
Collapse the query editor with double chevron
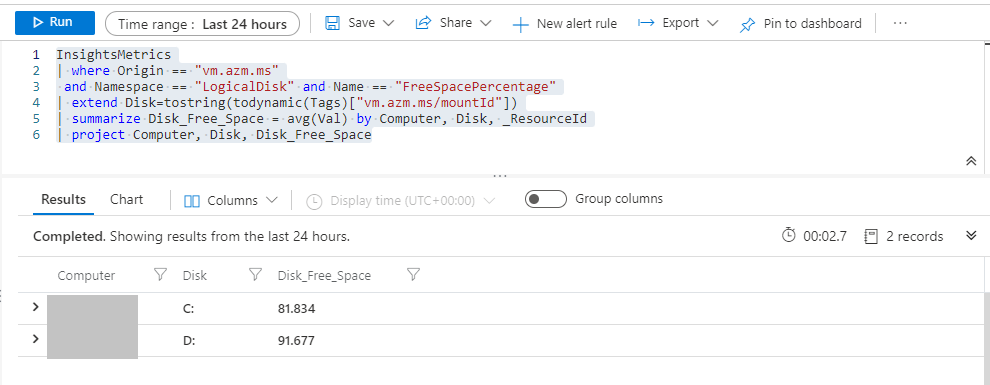971,161
